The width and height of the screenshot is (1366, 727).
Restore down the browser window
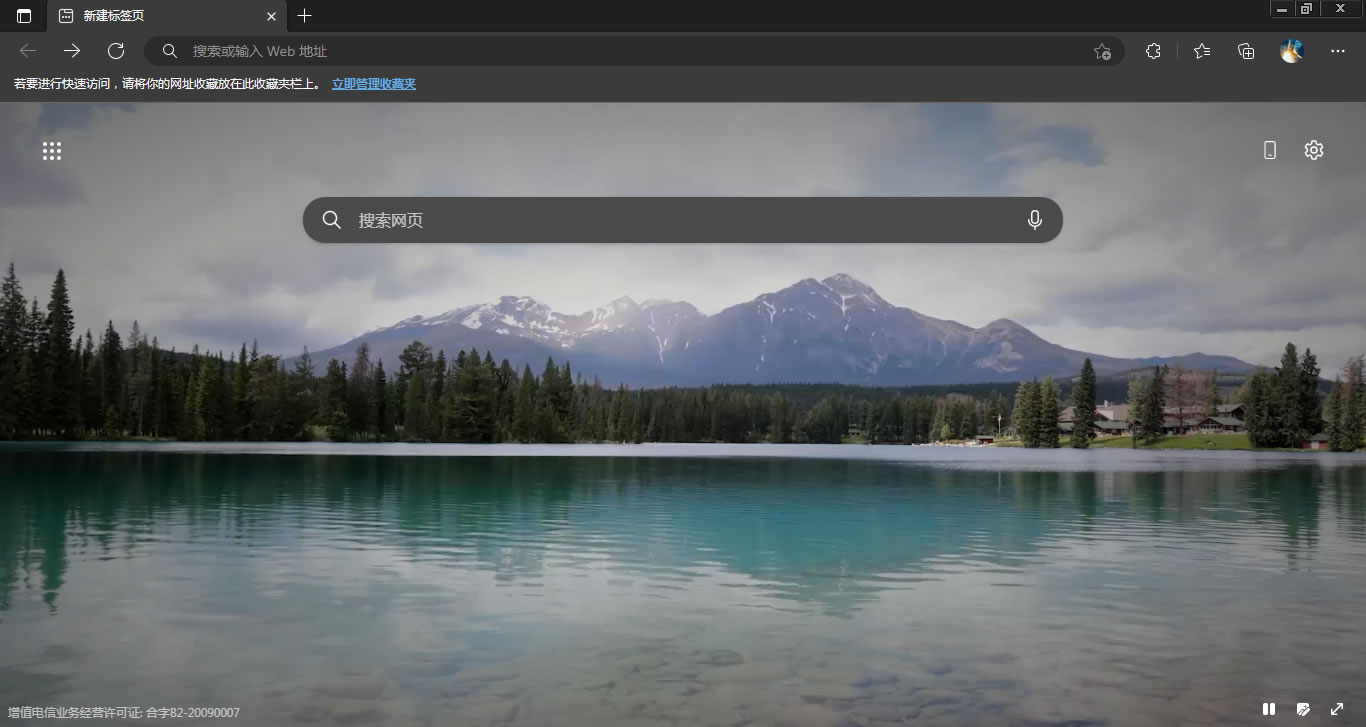click(x=1306, y=9)
